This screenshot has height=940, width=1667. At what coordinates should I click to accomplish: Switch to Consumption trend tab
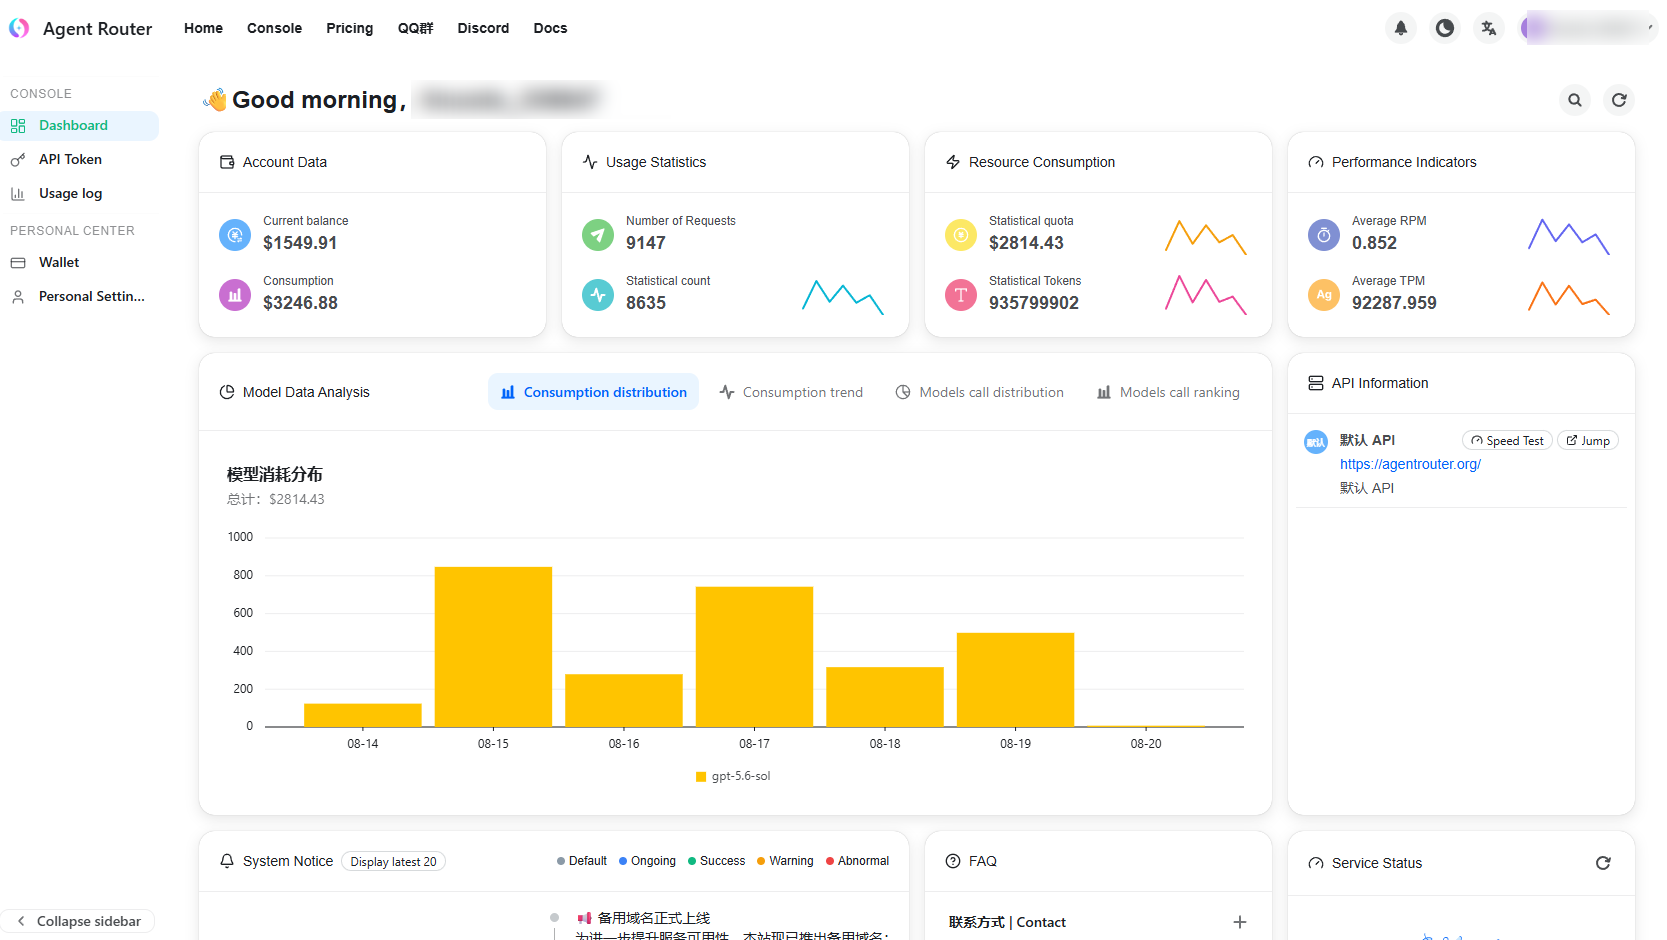pyautogui.click(x=791, y=392)
